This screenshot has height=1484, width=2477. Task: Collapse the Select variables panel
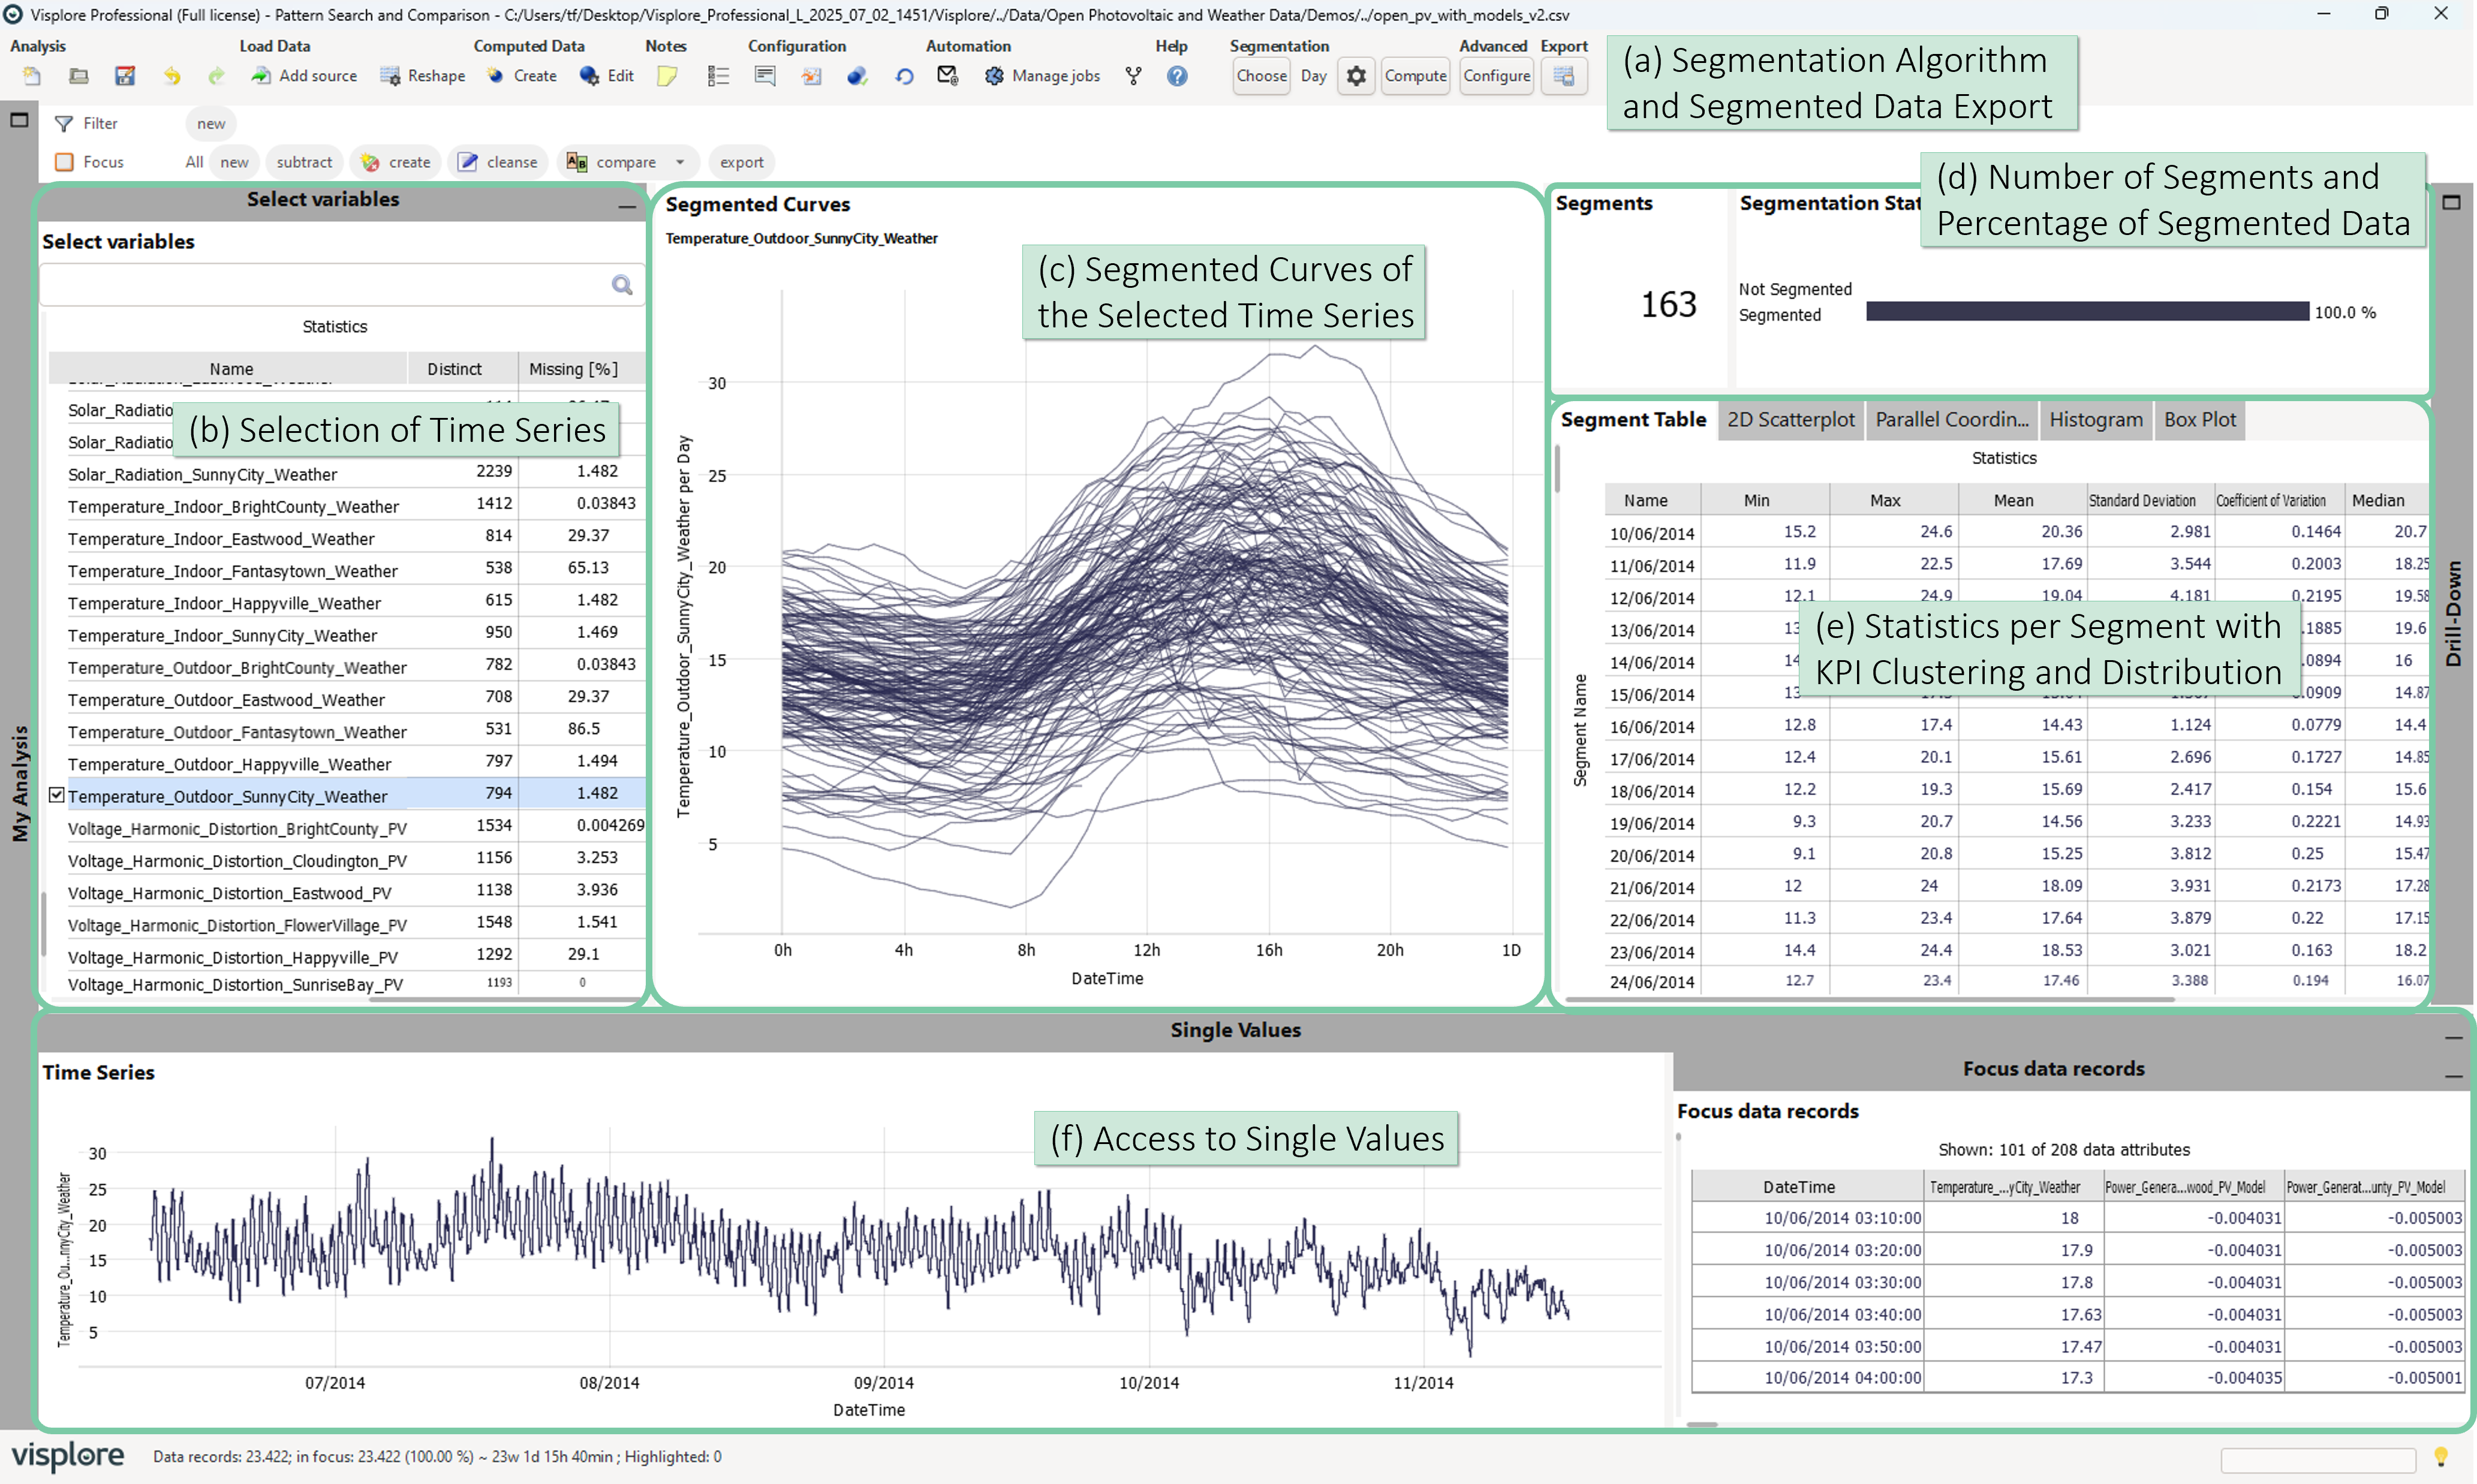tap(627, 205)
